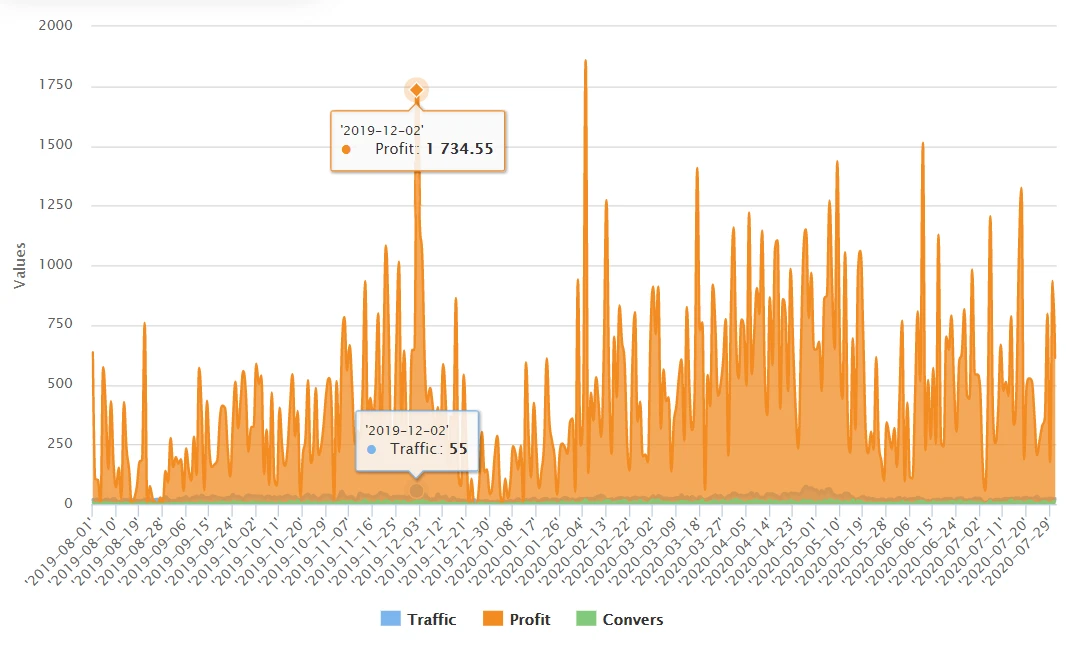Click the Traffic point marker under tooltip
The image size is (1088, 656).
(416, 491)
